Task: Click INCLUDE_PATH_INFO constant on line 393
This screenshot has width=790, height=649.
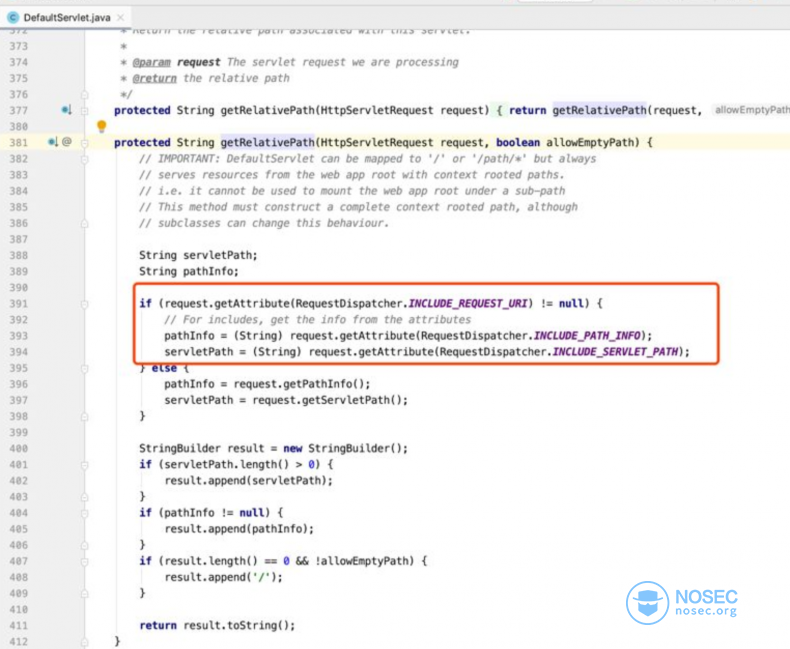Action: (x=587, y=336)
